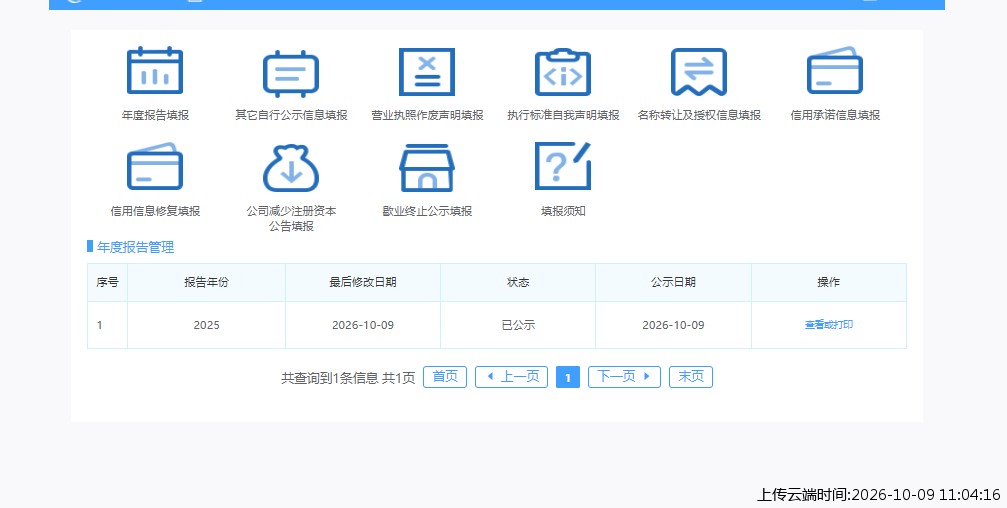1007x508 pixels.
Task: Click the 公示日期 cell 2026-10-09
Action: [x=673, y=325]
